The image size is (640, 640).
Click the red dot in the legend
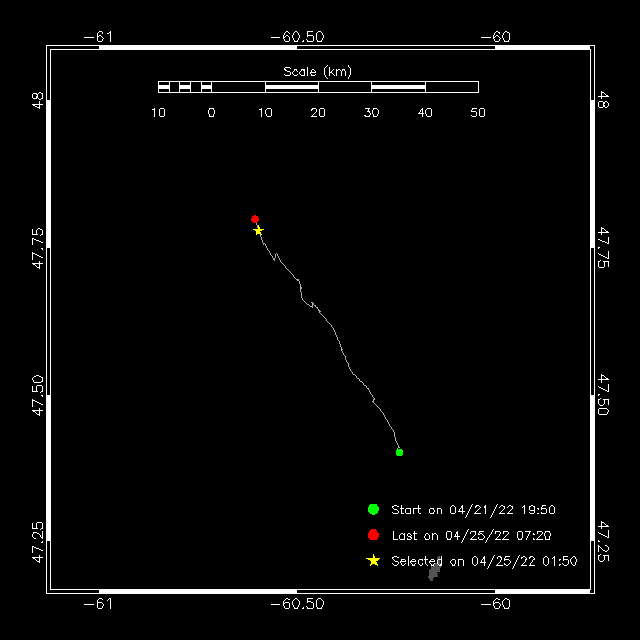(x=373, y=535)
